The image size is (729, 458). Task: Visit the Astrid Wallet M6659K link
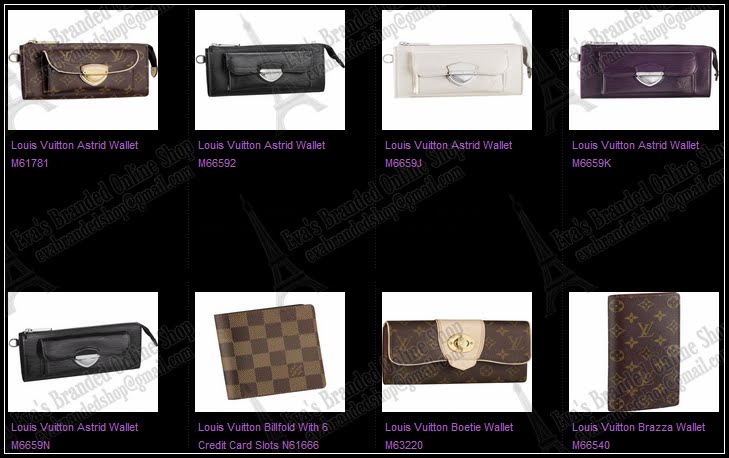point(636,154)
